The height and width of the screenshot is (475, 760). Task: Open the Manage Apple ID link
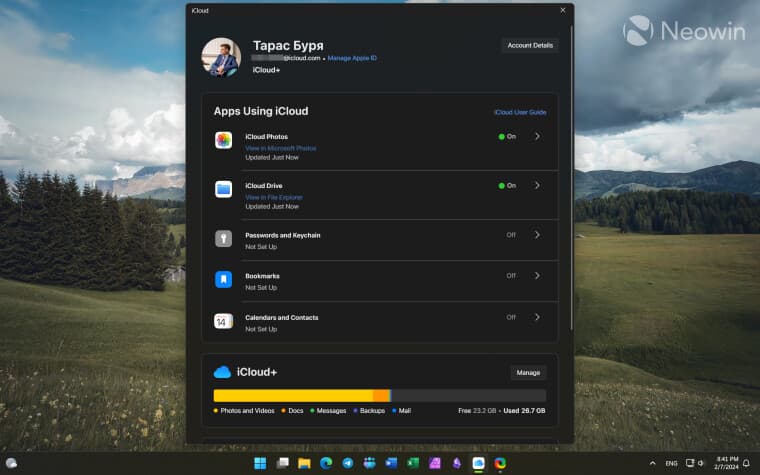(352, 58)
